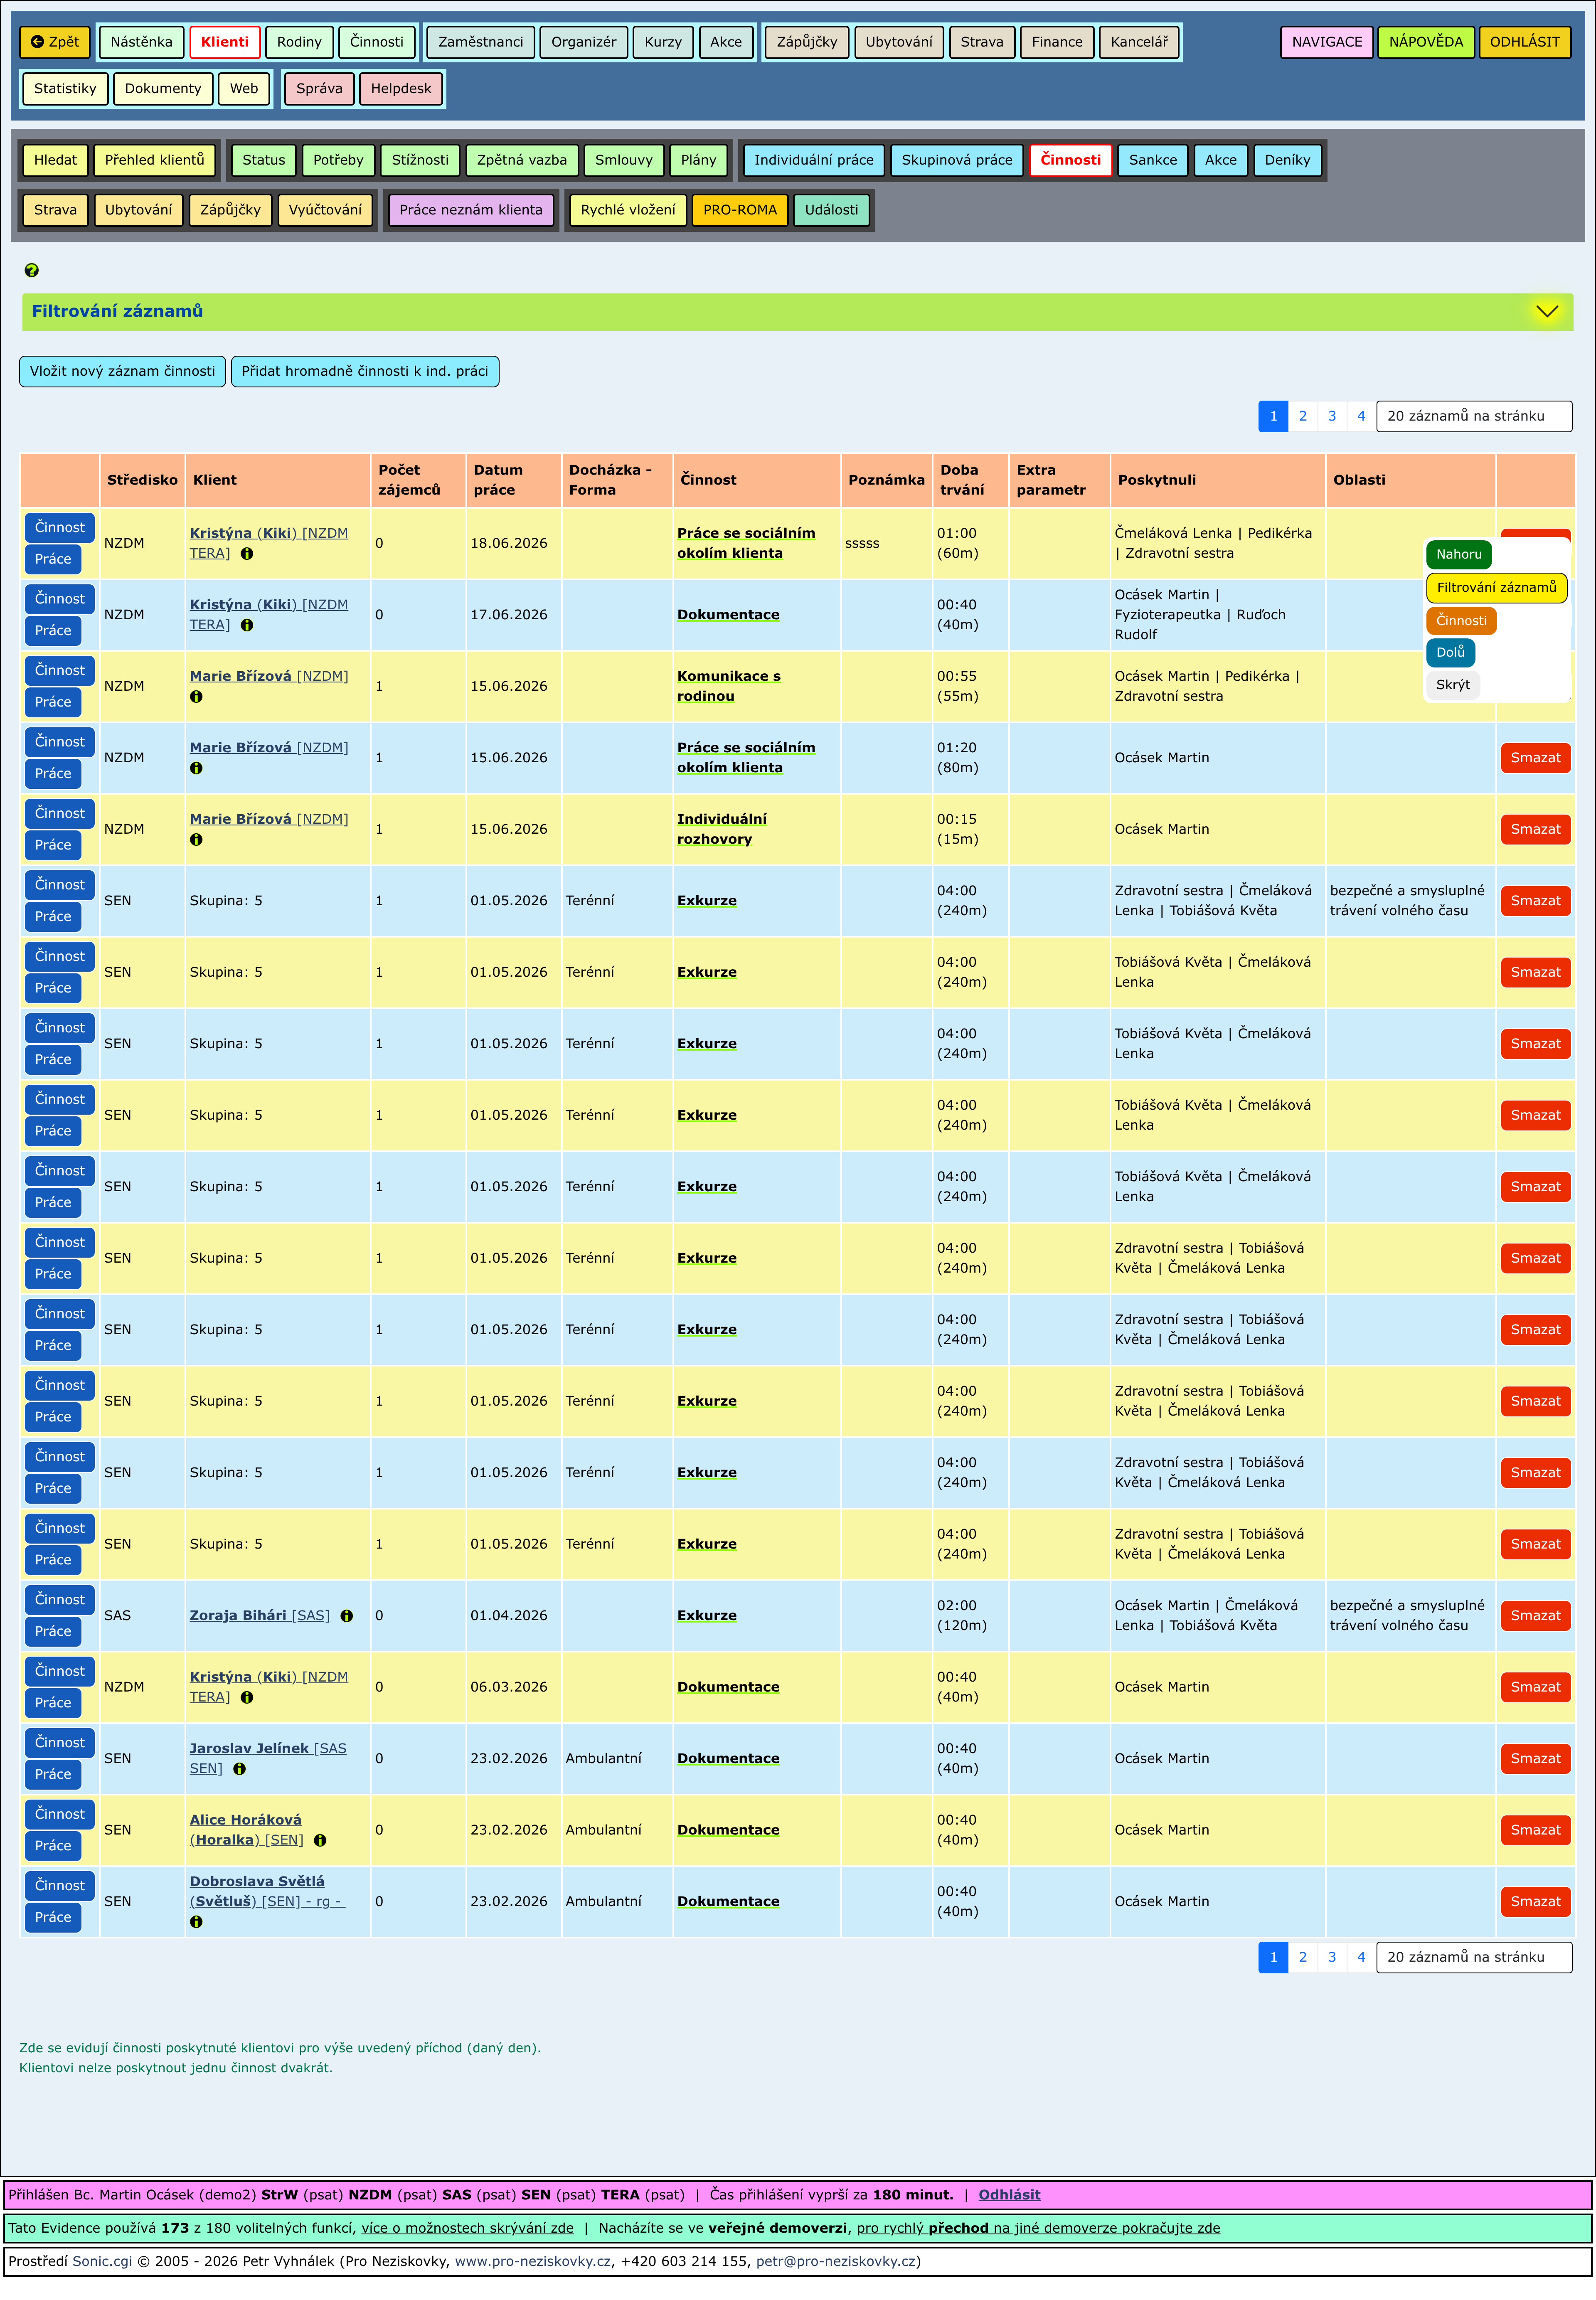
Task: Click info icon of Marie Brízová 00:55 row
Action: pyautogui.click(x=196, y=697)
